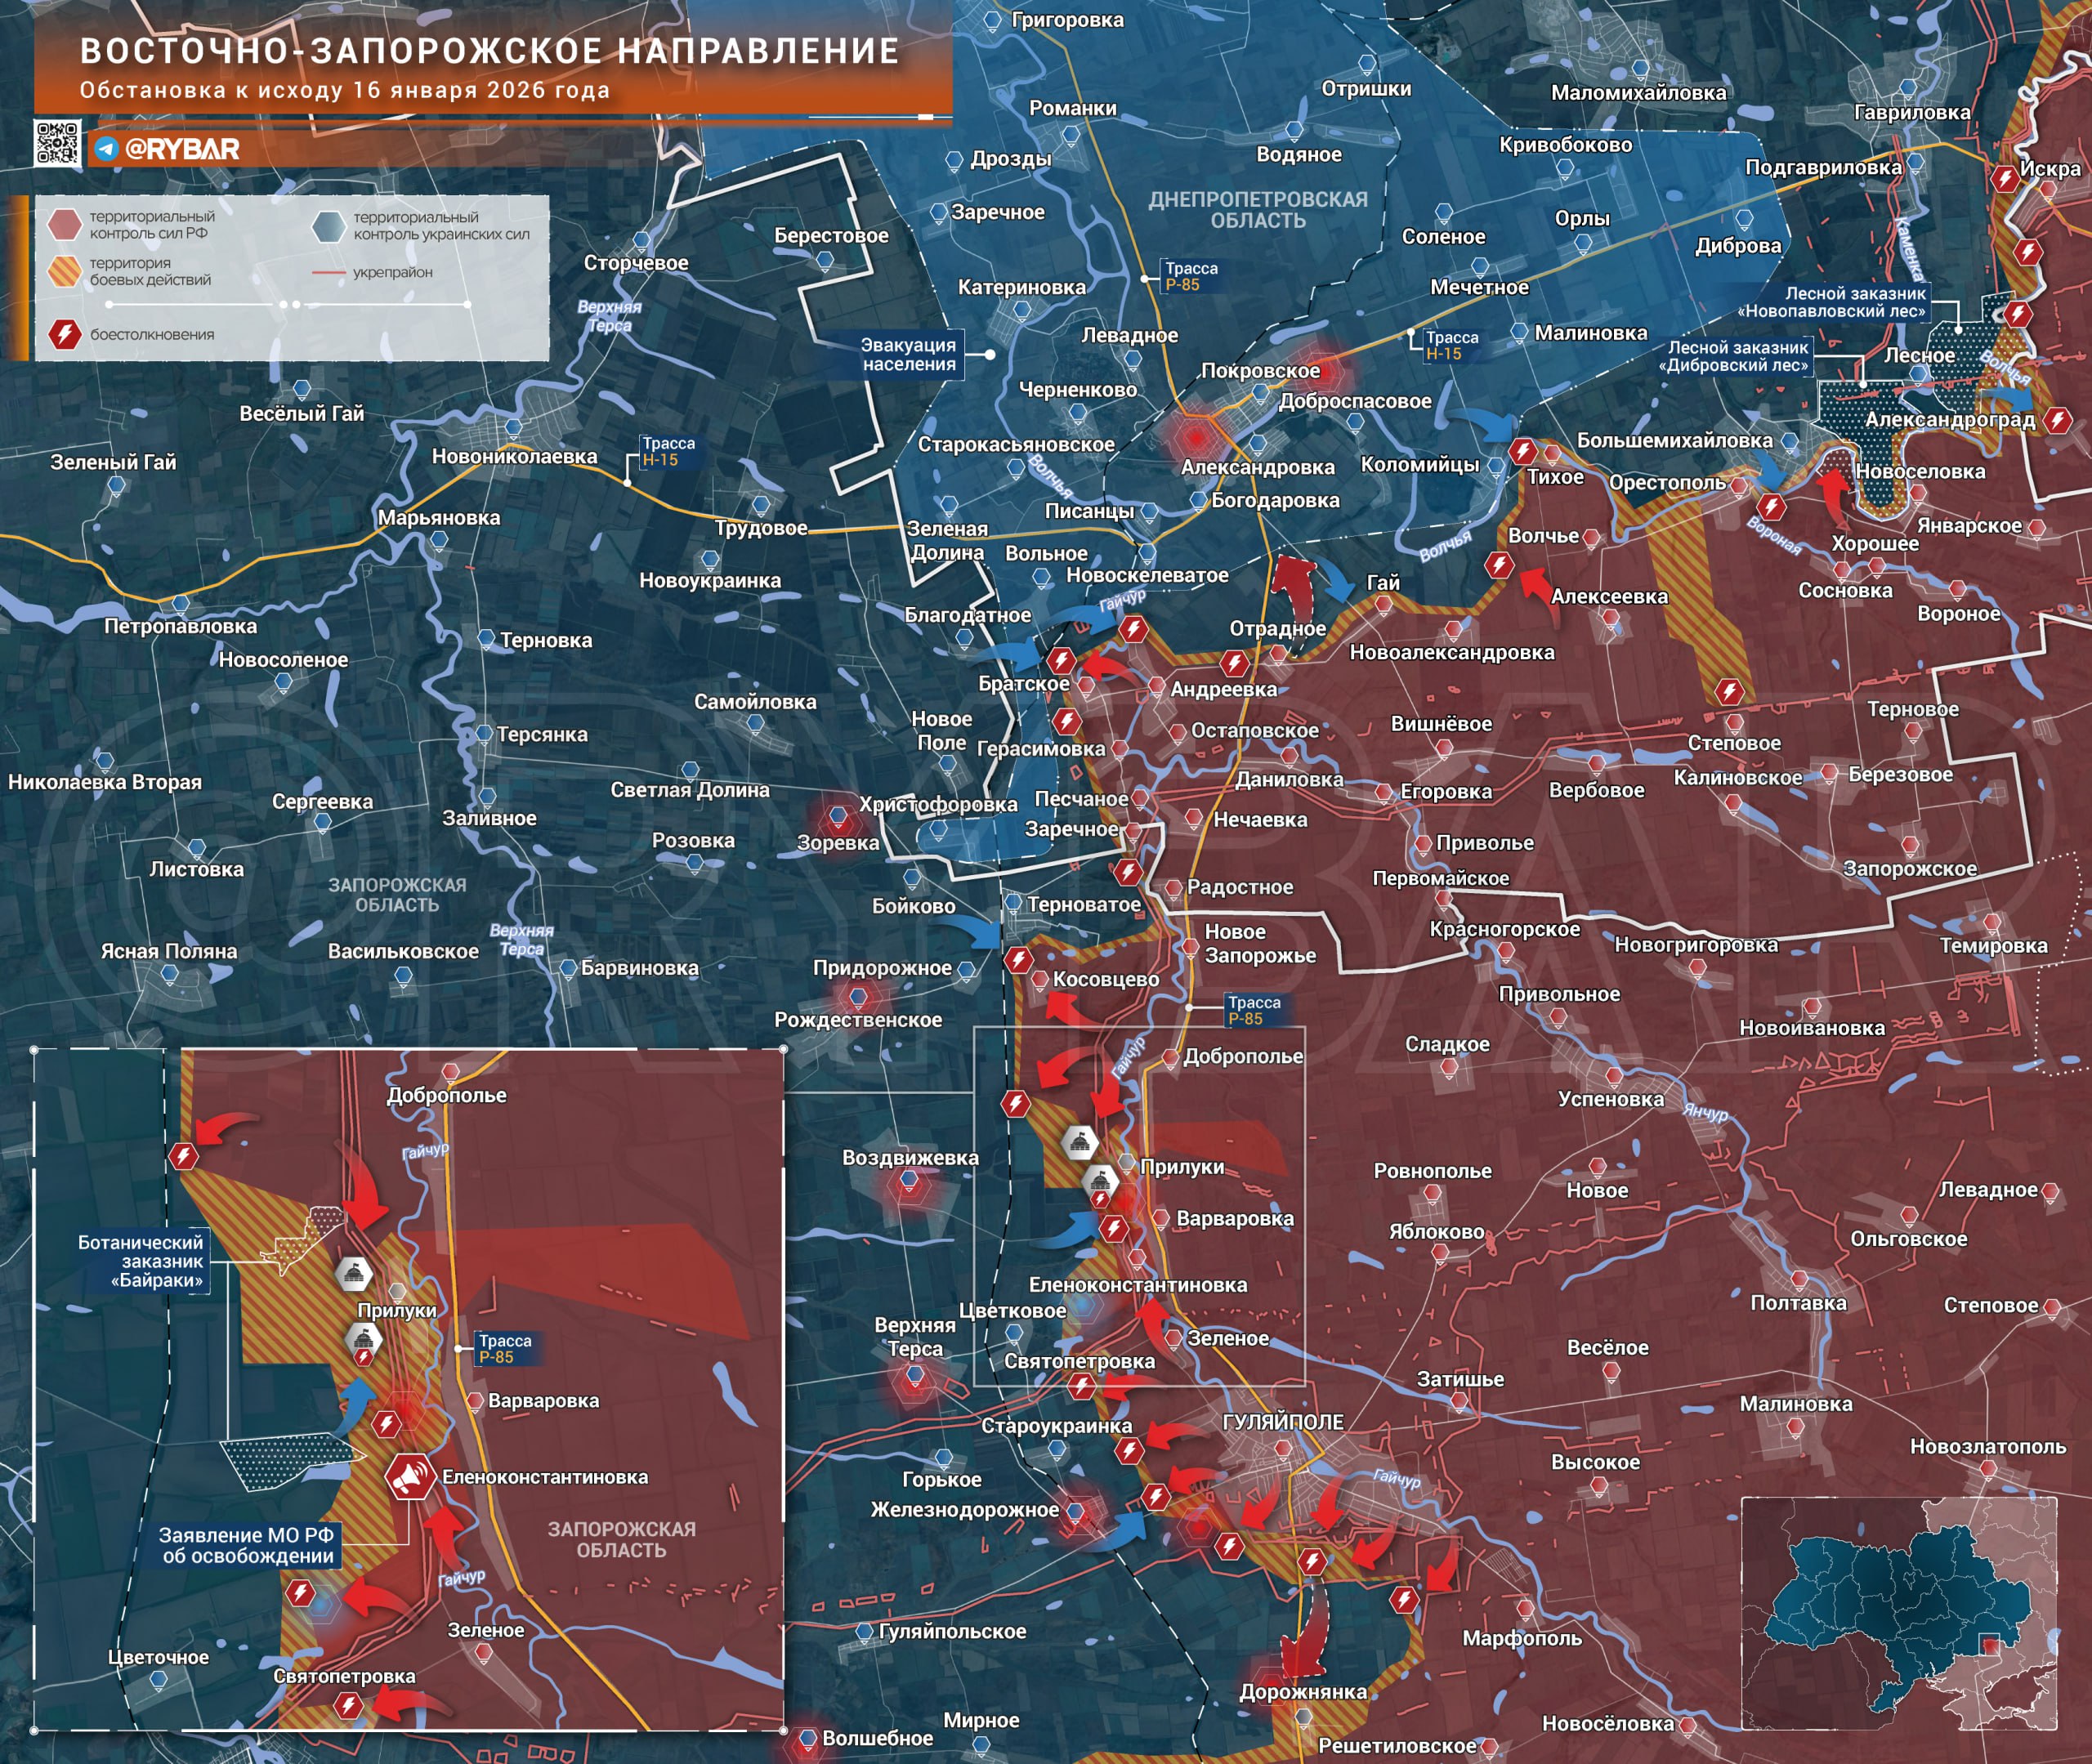Viewport: 2092px width, 1764px height.
Task: Open the @RYBAR channel link
Action: pos(182,150)
